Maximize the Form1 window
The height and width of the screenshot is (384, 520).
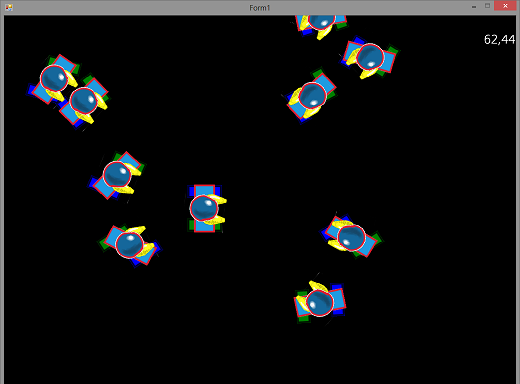[x=487, y=6]
